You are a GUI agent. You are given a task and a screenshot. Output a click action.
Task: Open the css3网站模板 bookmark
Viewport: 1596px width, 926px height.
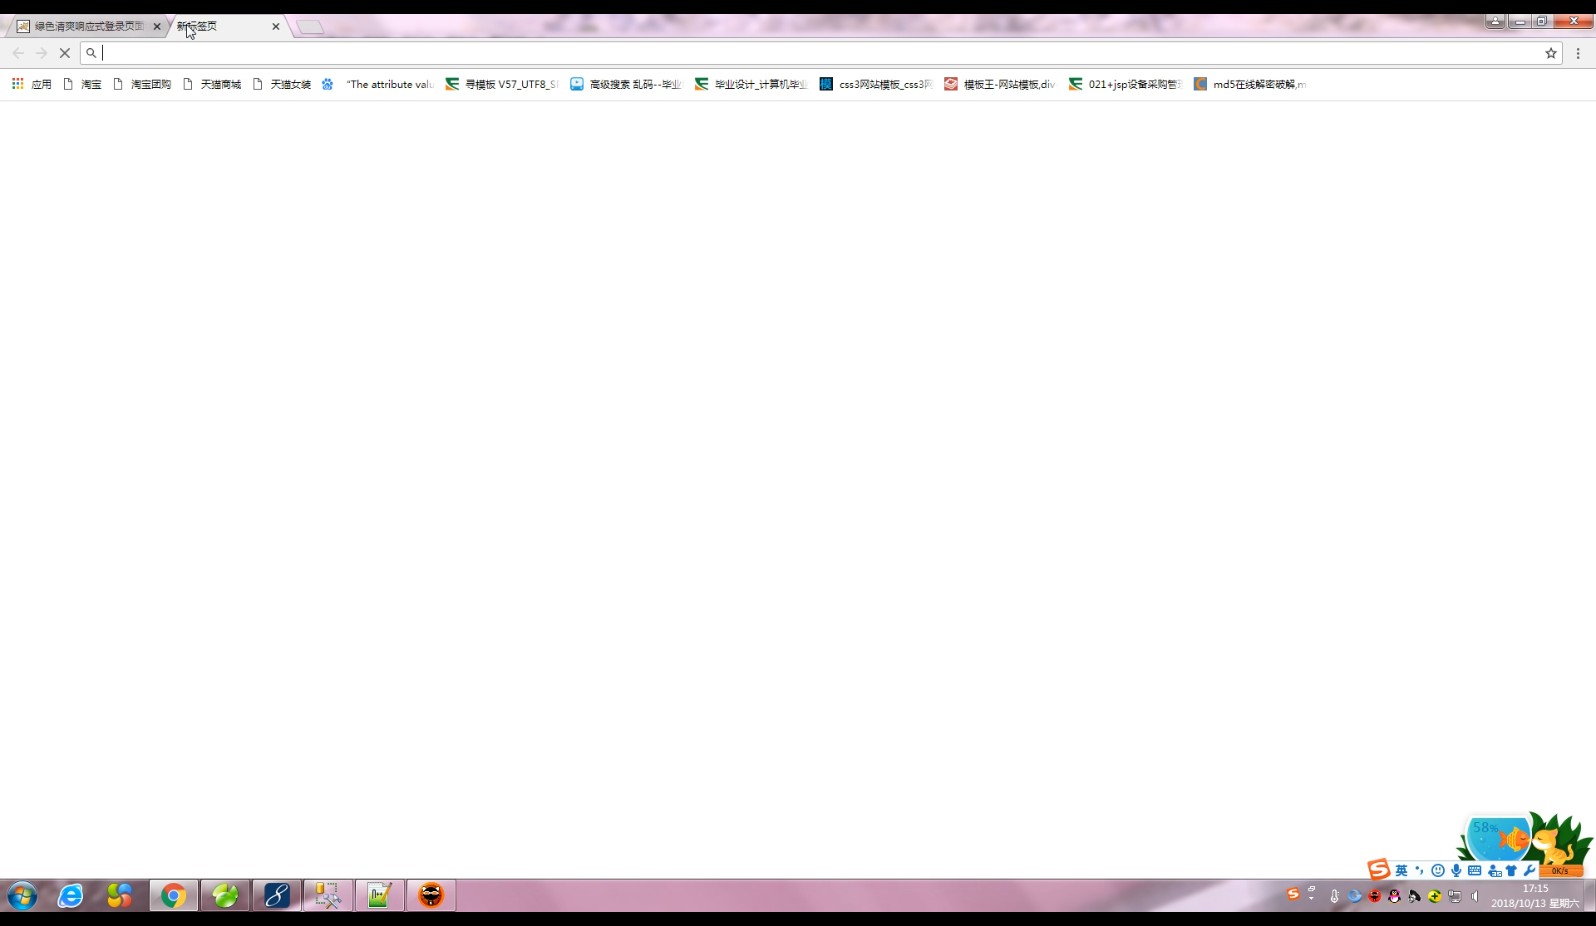(x=876, y=84)
